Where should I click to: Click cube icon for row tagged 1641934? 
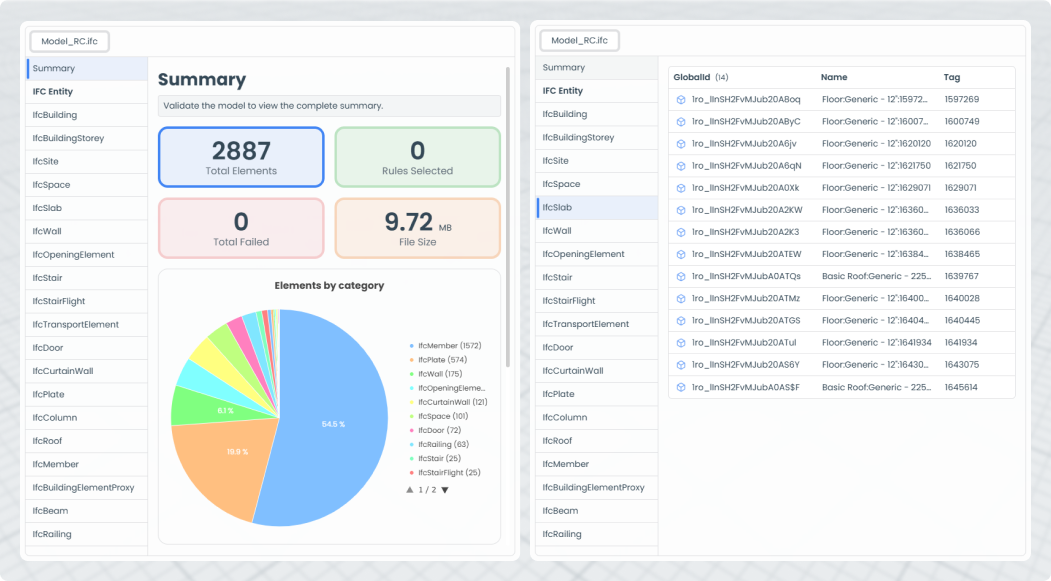(x=680, y=342)
